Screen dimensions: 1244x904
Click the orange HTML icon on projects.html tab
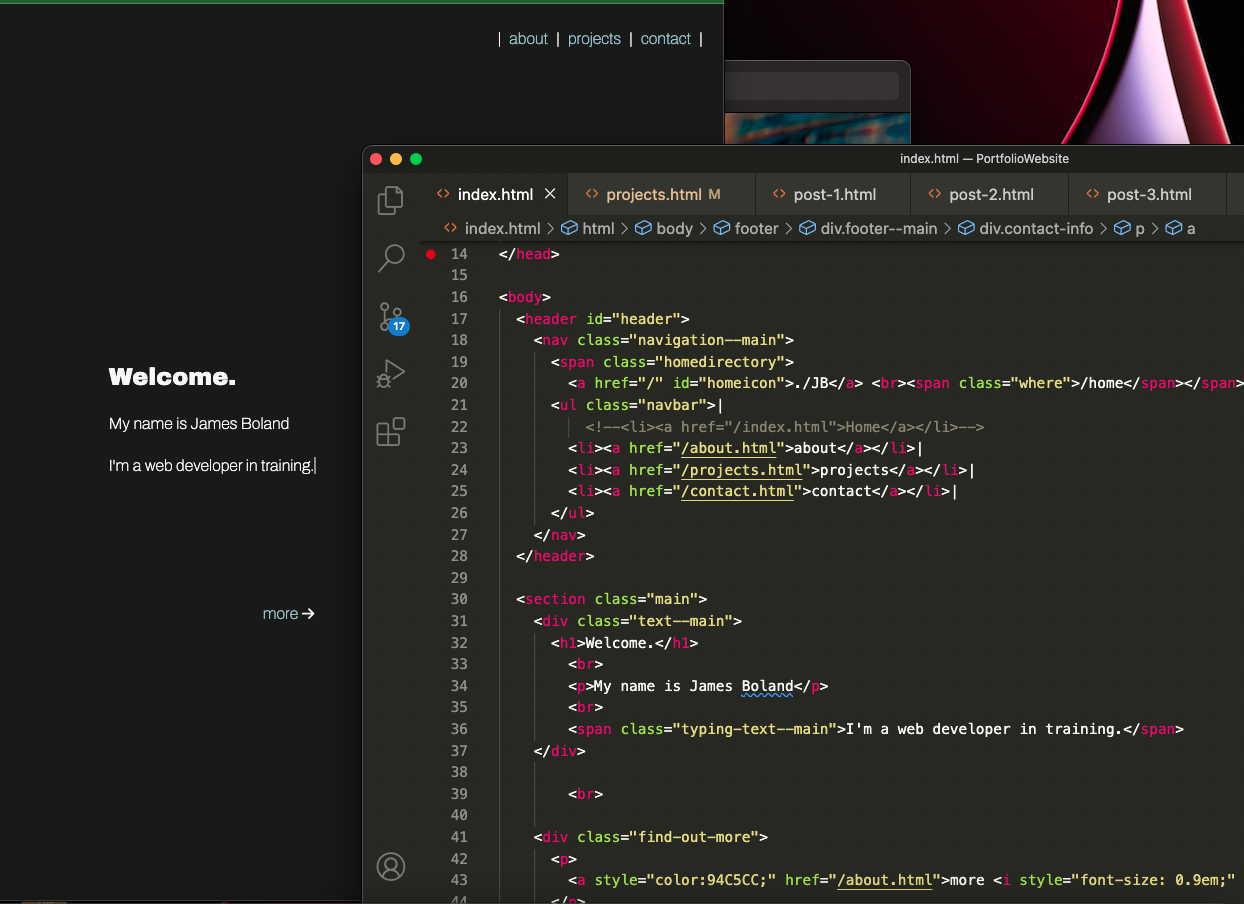[x=593, y=194]
